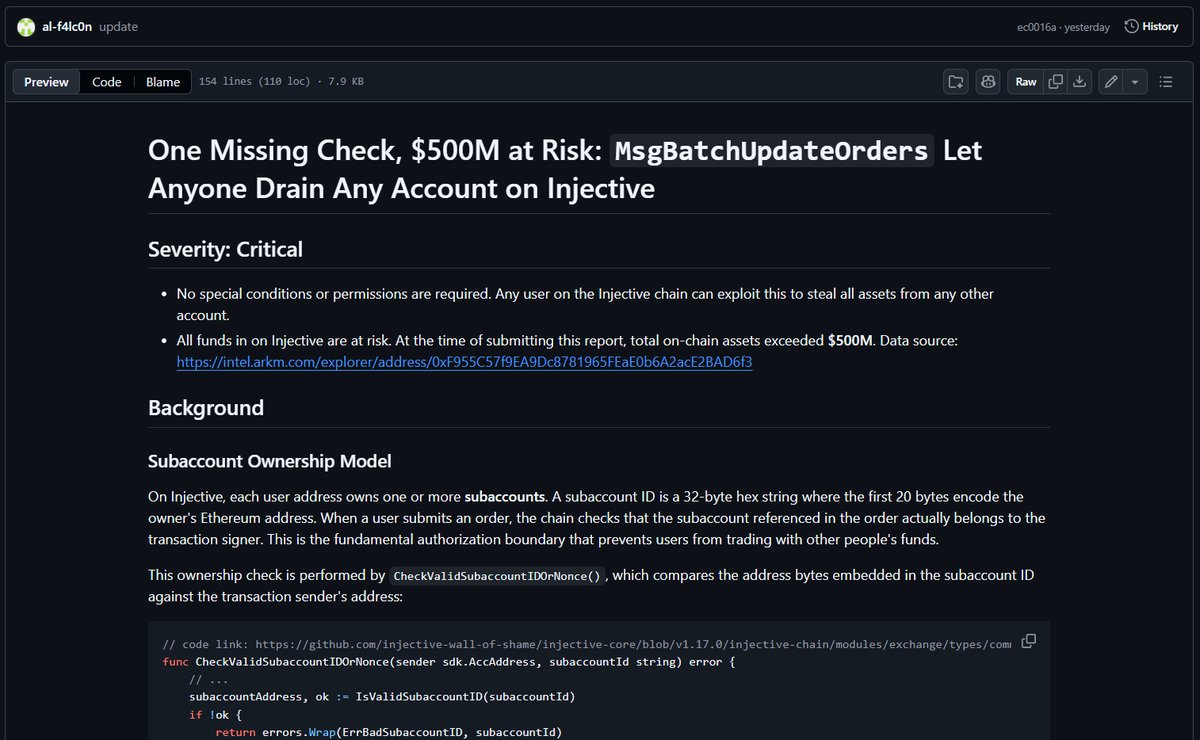Click the bold '$500M' figure in bullet

click(x=849, y=341)
